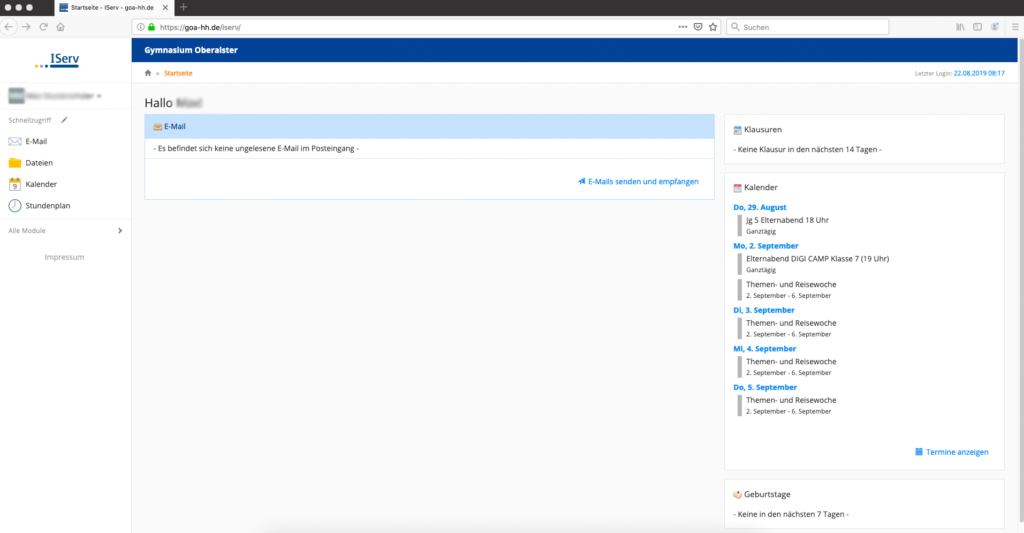The image size is (1024, 533).
Task: Click the Gymnasium Oberalster title
Action: click(x=191, y=50)
